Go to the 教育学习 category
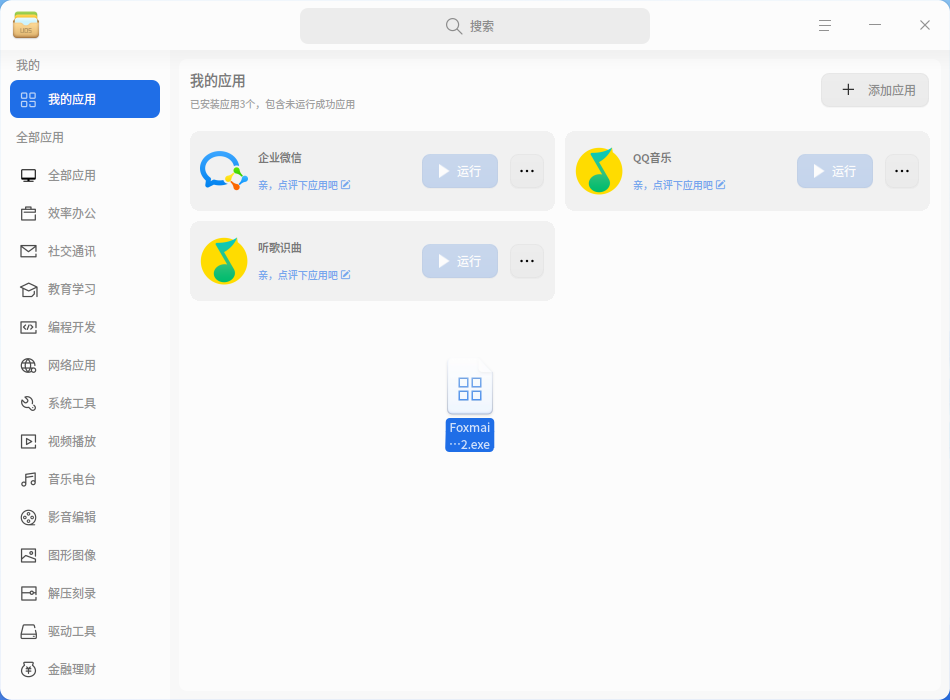Screen dimensions: 950x700 click(72, 289)
